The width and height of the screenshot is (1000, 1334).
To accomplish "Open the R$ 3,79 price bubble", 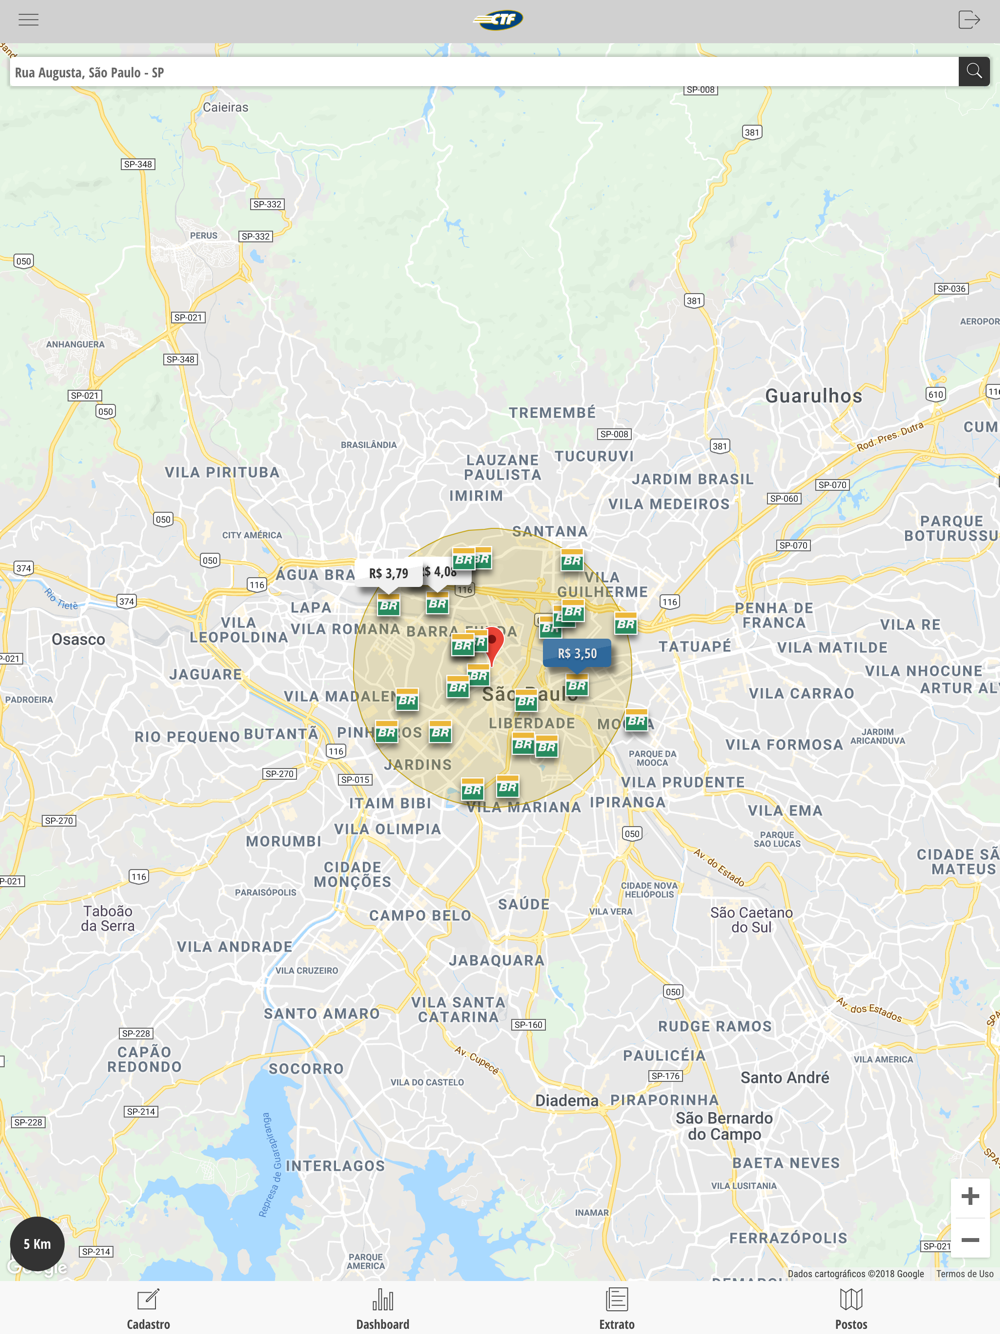I will [x=388, y=574].
